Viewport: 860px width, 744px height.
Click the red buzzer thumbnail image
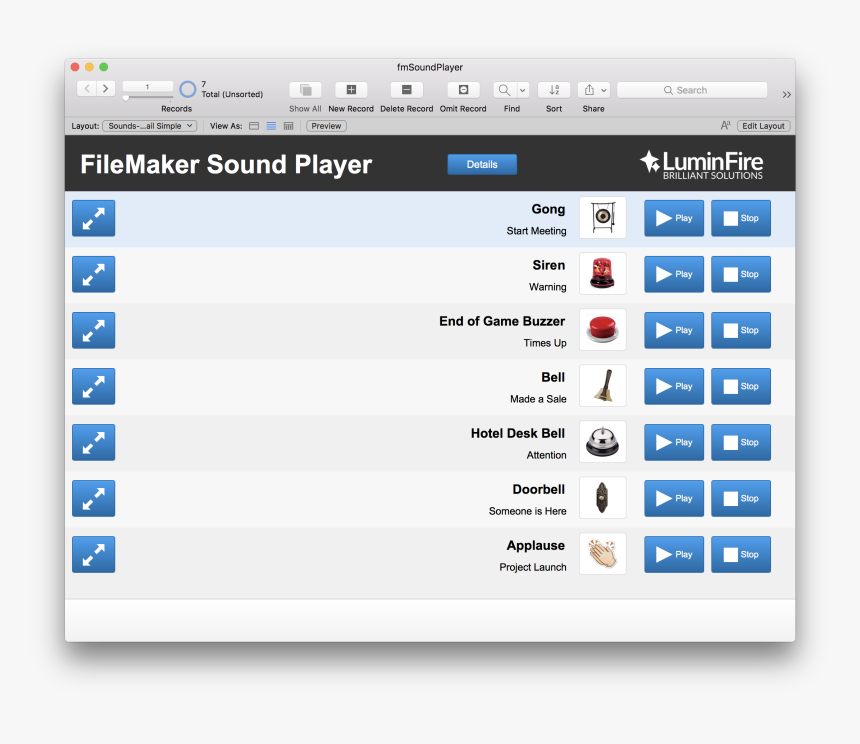(x=603, y=330)
